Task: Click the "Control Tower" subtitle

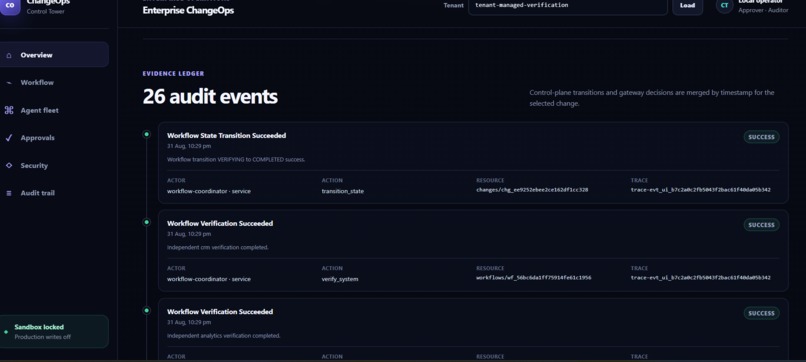Action: (x=46, y=11)
